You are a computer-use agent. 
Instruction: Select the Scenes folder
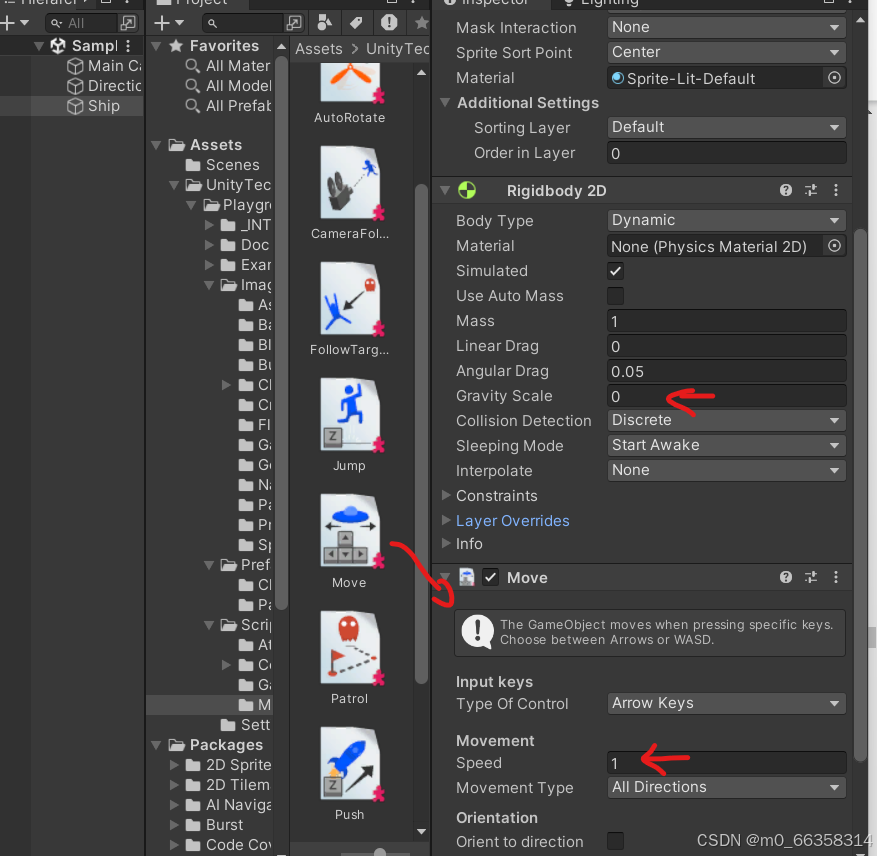pos(223,165)
